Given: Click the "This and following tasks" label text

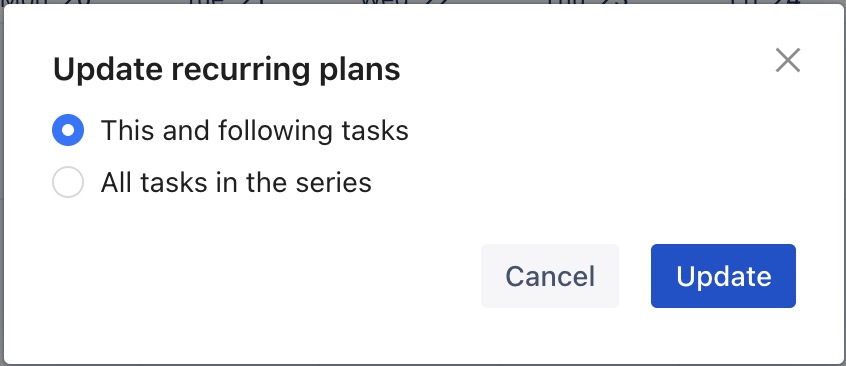Looking at the screenshot, I should click(255, 130).
